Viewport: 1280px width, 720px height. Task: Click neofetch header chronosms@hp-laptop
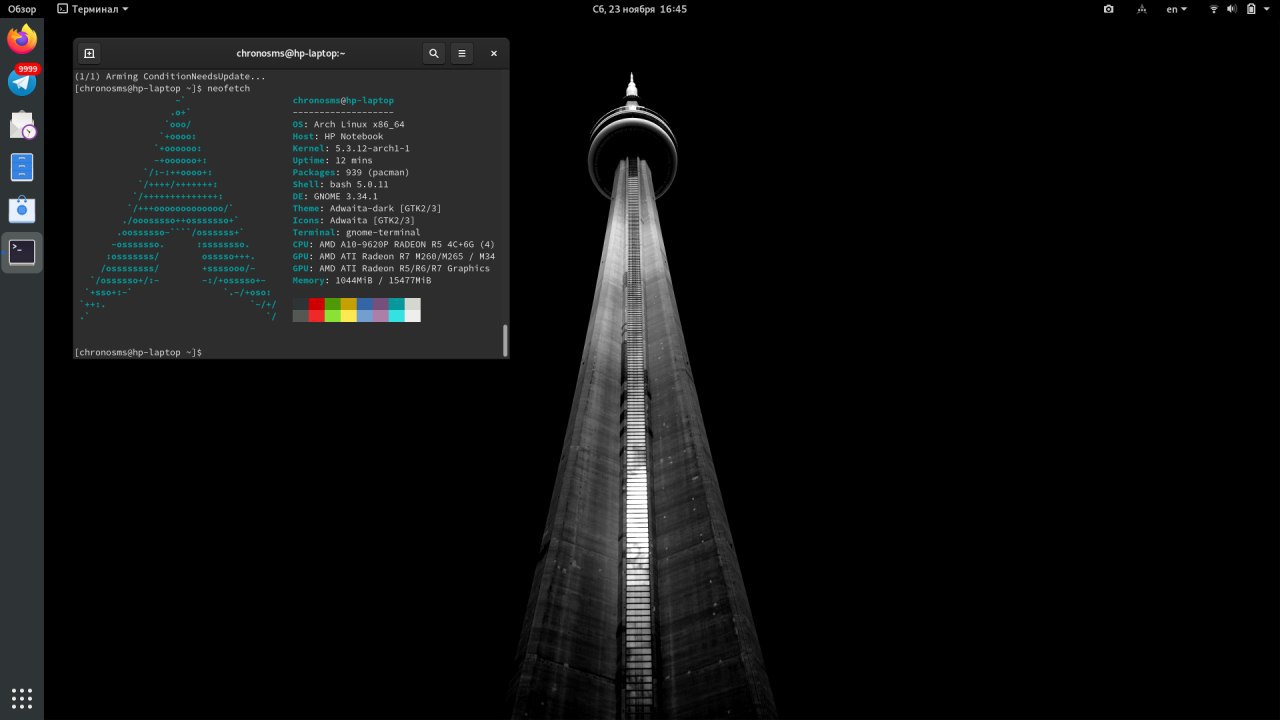[343, 100]
